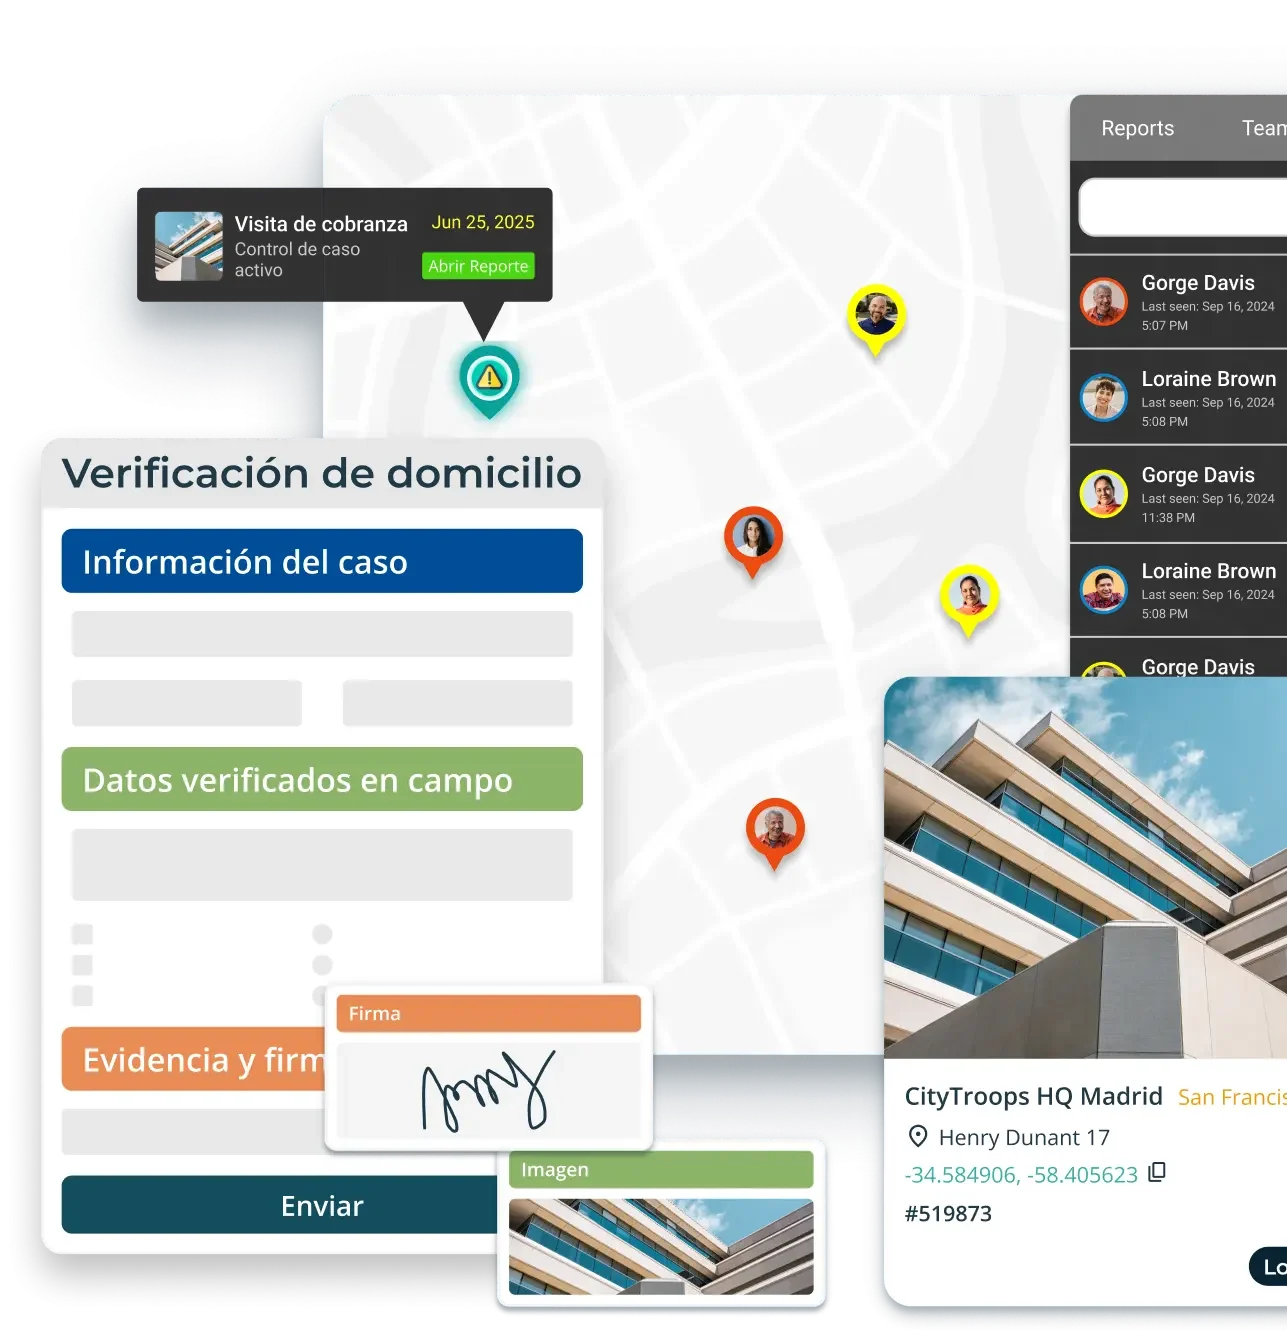Click the case number #519873
This screenshot has width=1287, height=1339.
coord(948,1214)
